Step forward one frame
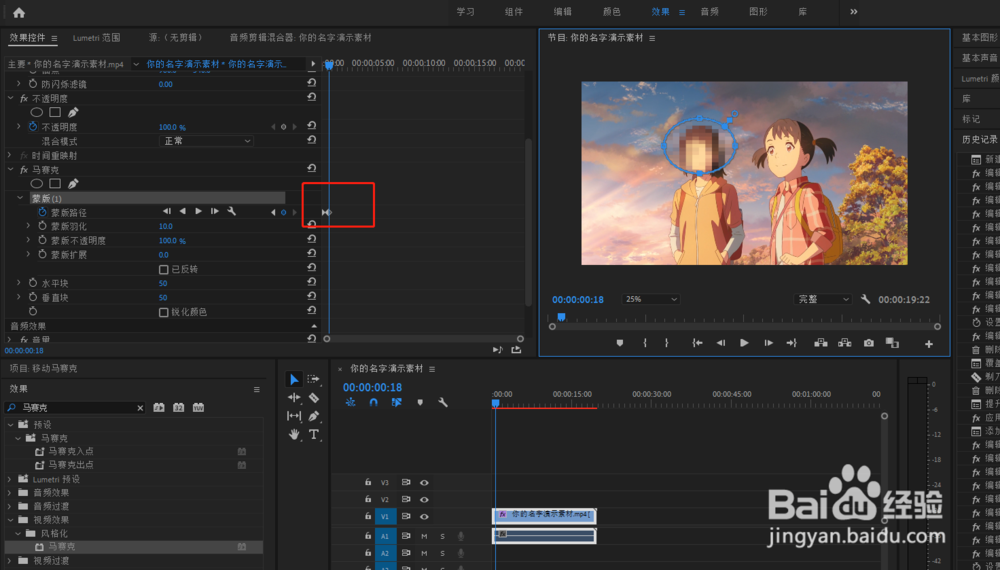This screenshot has width=1000, height=570. (768, 343)
